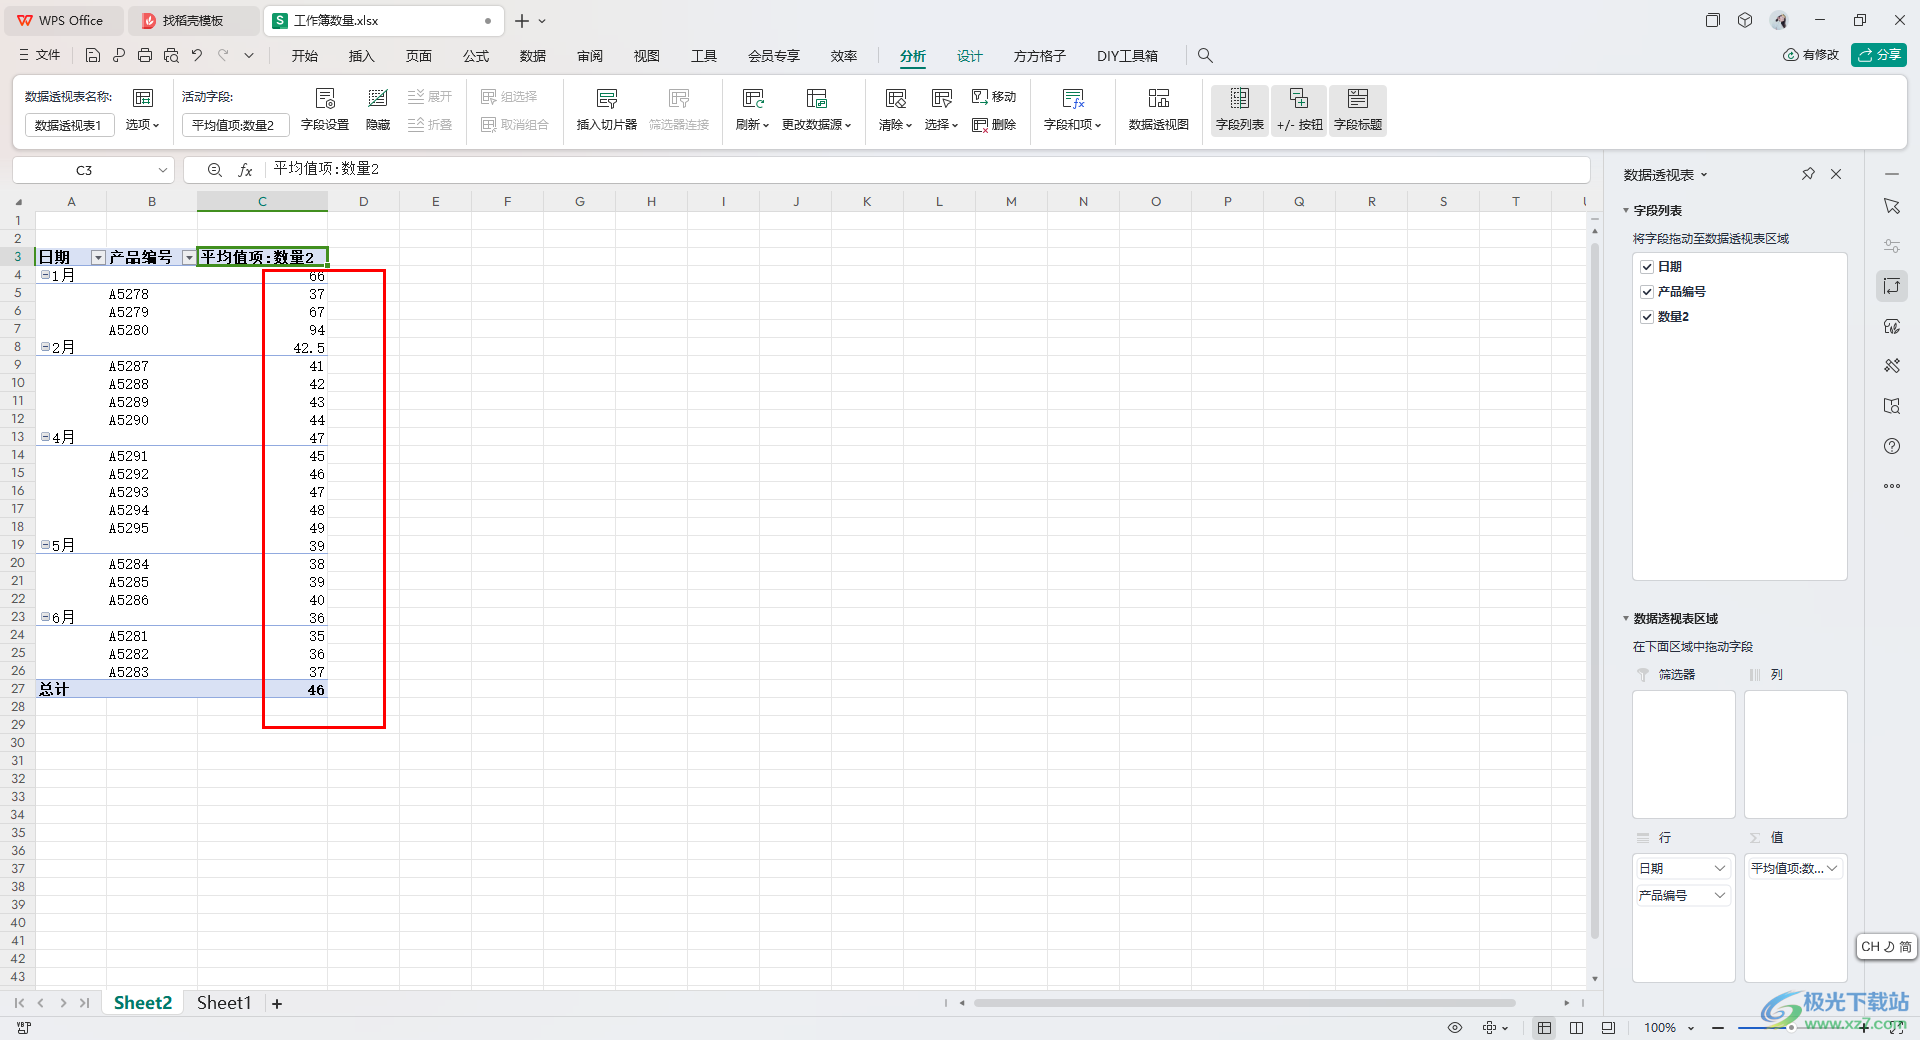The width and height of the screenshot is (1920, 1040).
Task: Uncheck the 日期 field checkbox
Action: [x=1647, y=267]
